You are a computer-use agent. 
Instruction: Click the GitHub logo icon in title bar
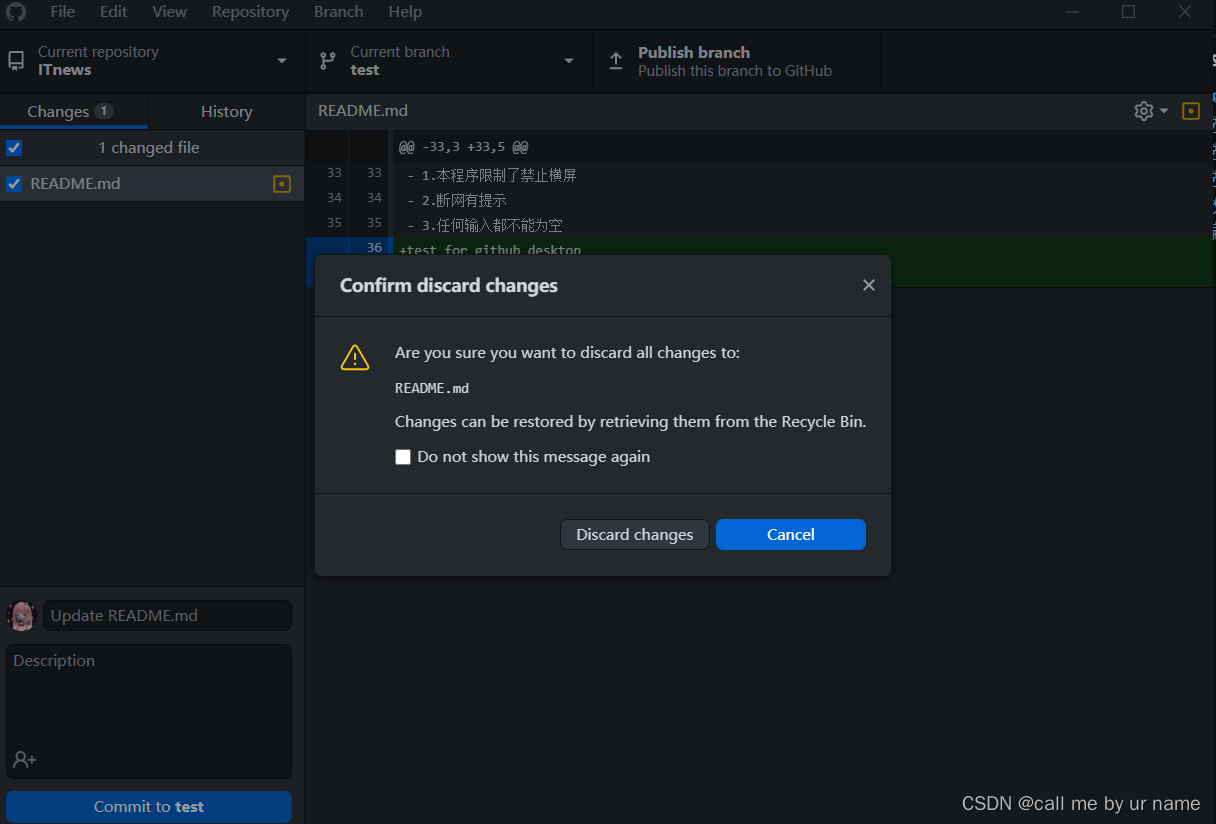[16, 12]
